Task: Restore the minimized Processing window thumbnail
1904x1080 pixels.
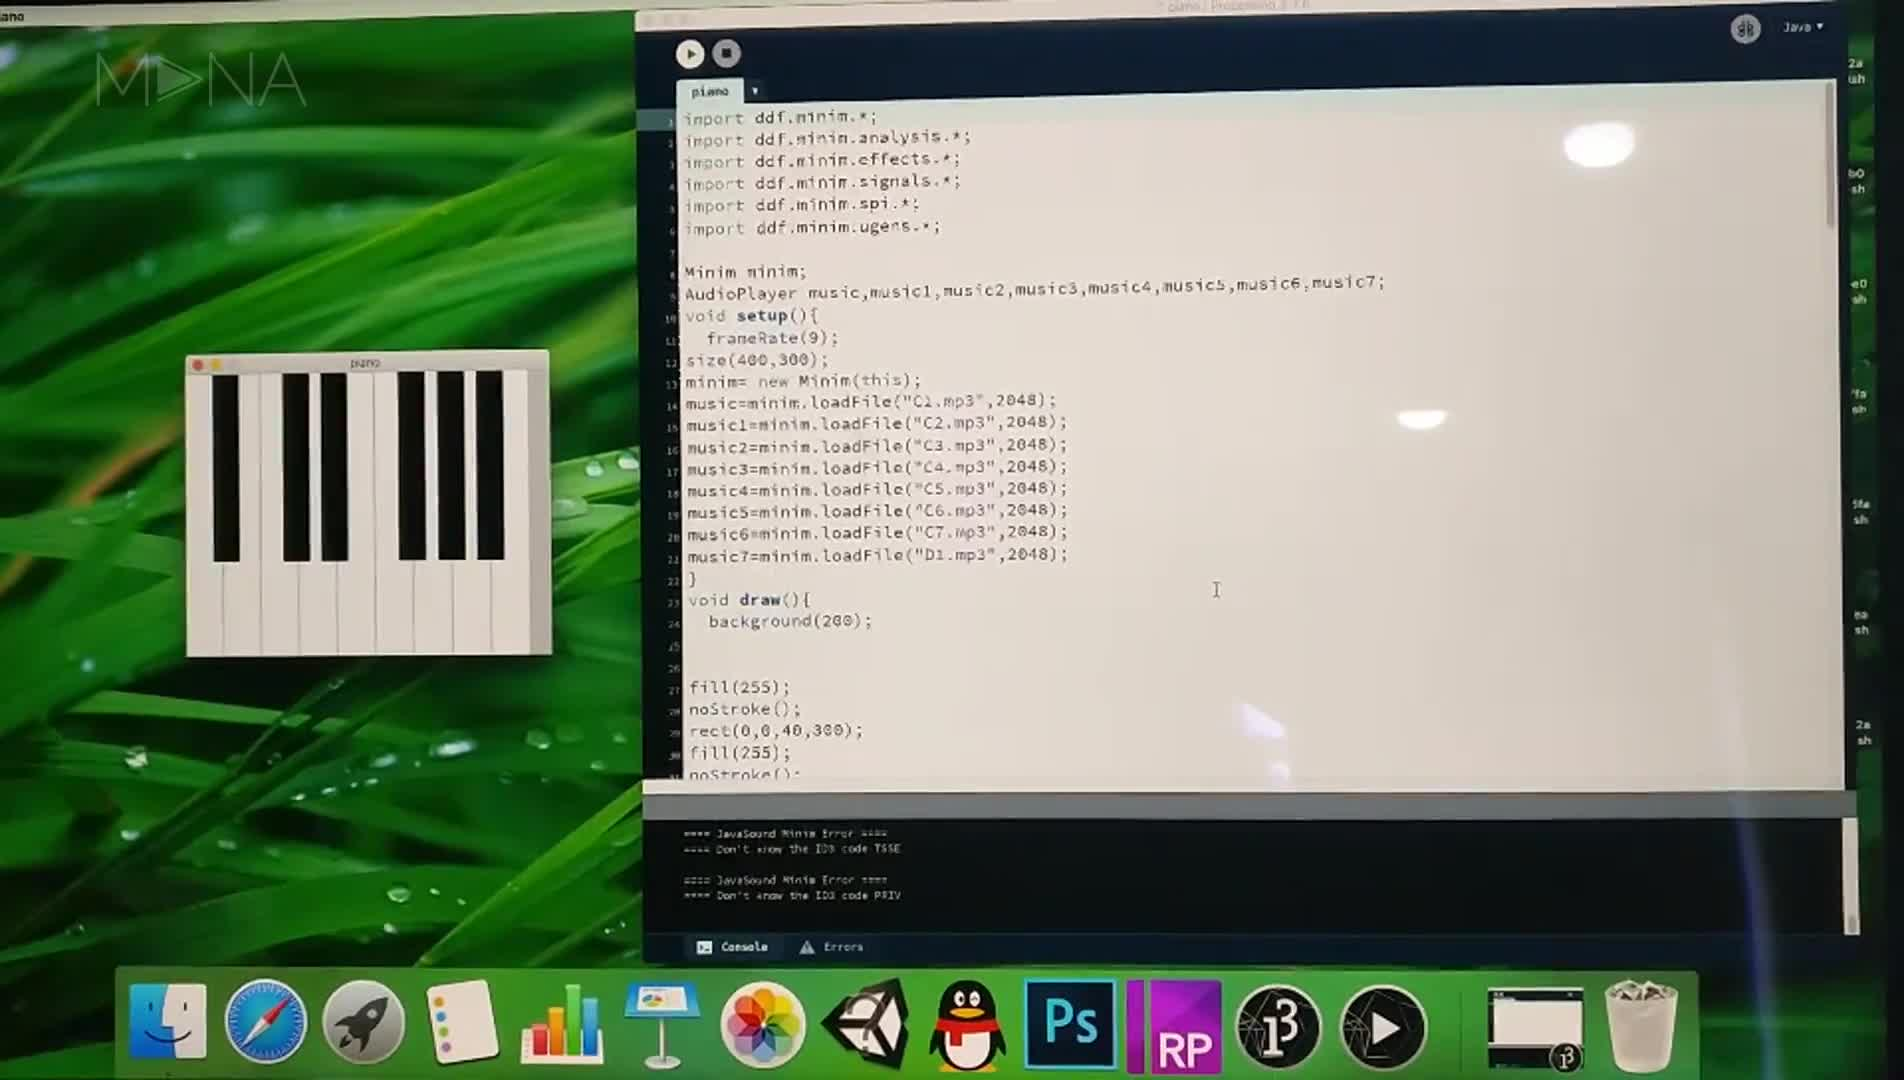Action: coord(1535,1028)
